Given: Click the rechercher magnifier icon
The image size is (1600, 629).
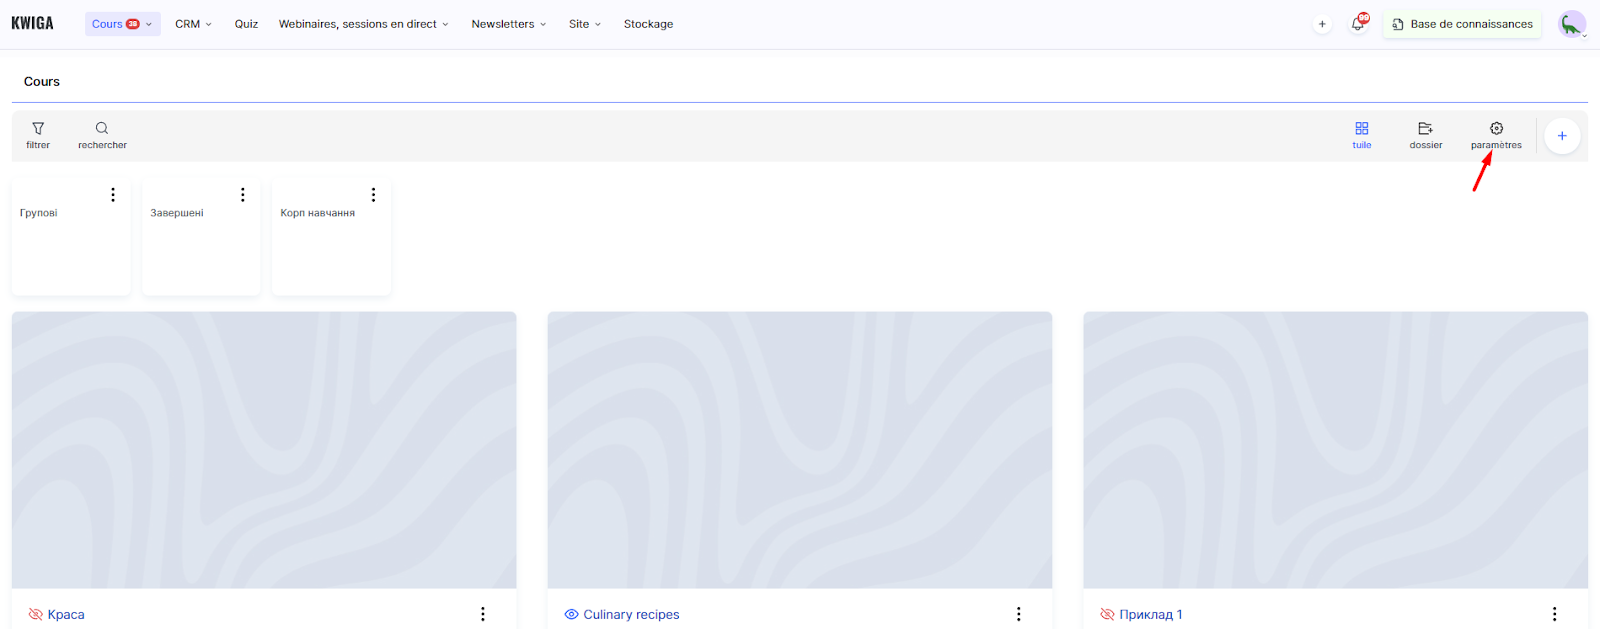Looking at the screenshot, I should [x=102, y=129].
